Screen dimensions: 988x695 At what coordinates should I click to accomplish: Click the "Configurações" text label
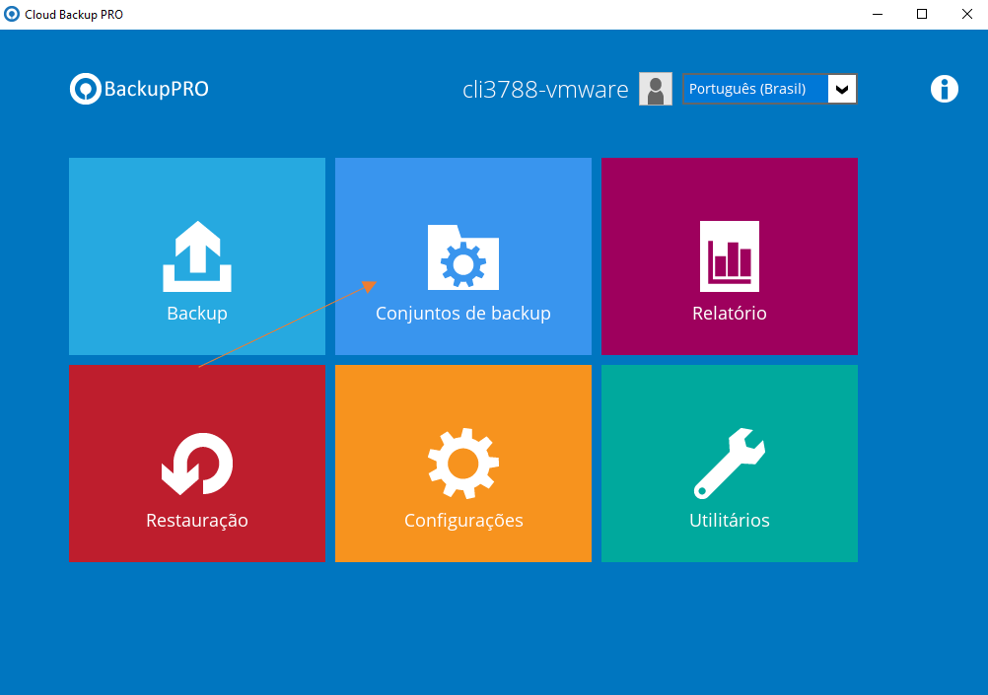click(x=463, y=520)
